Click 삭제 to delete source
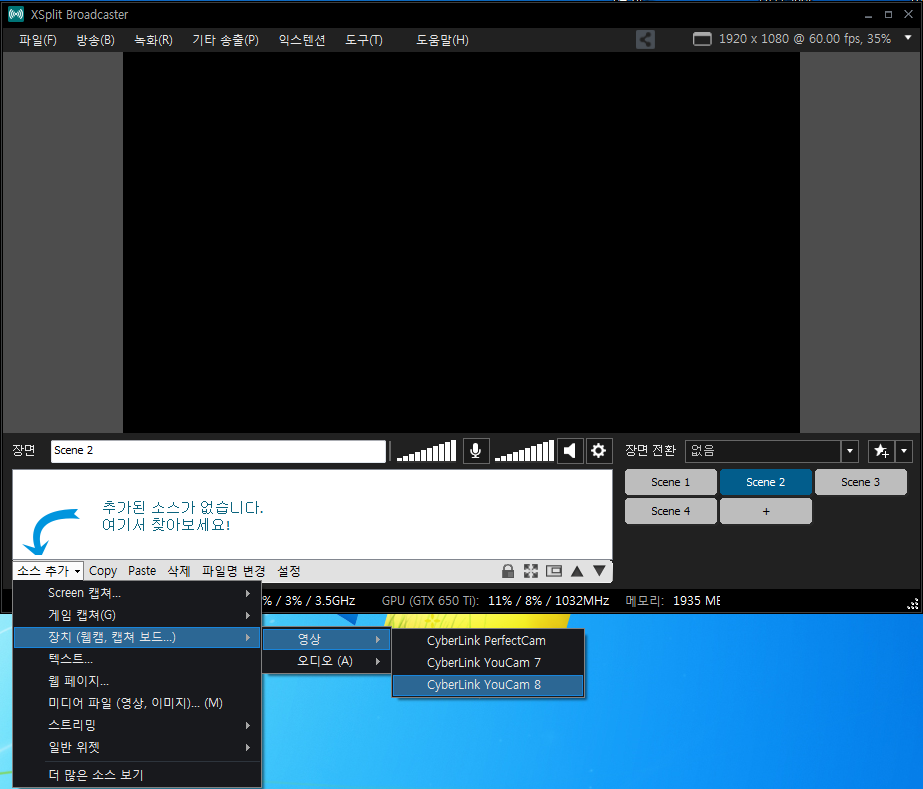 click(179, 571)
